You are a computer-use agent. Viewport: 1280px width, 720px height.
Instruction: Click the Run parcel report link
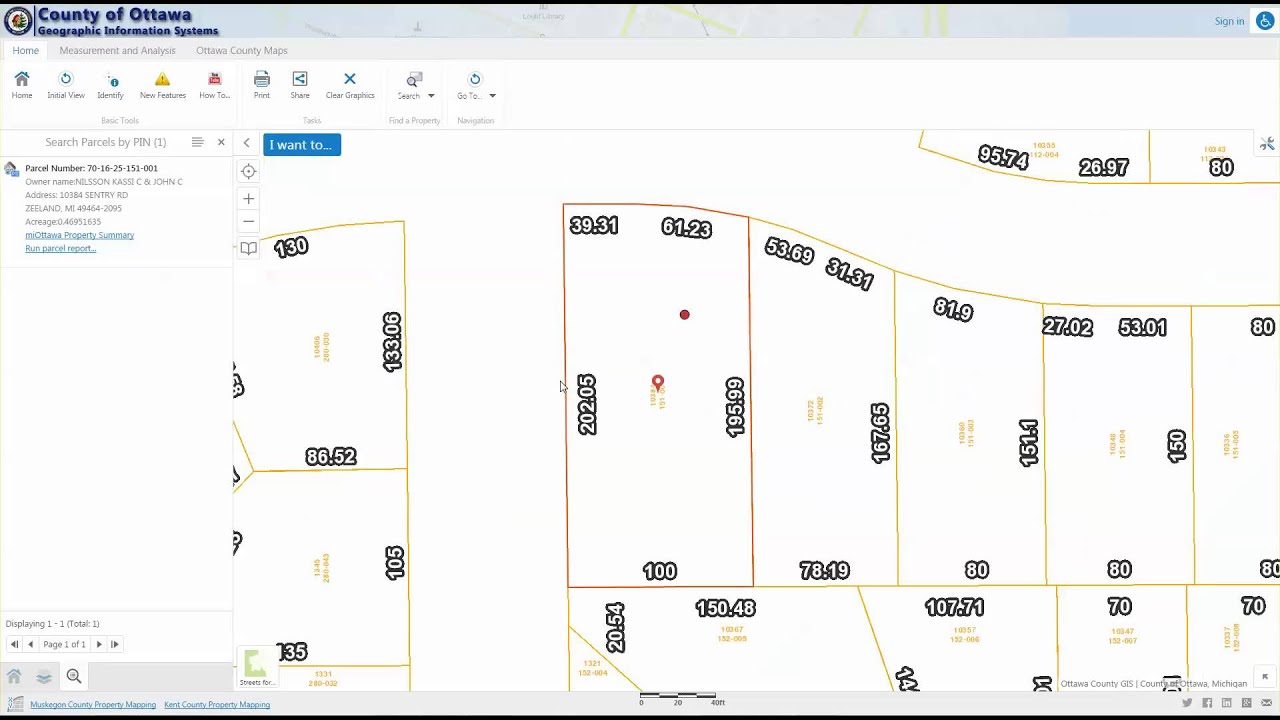(x=60, y=248)
